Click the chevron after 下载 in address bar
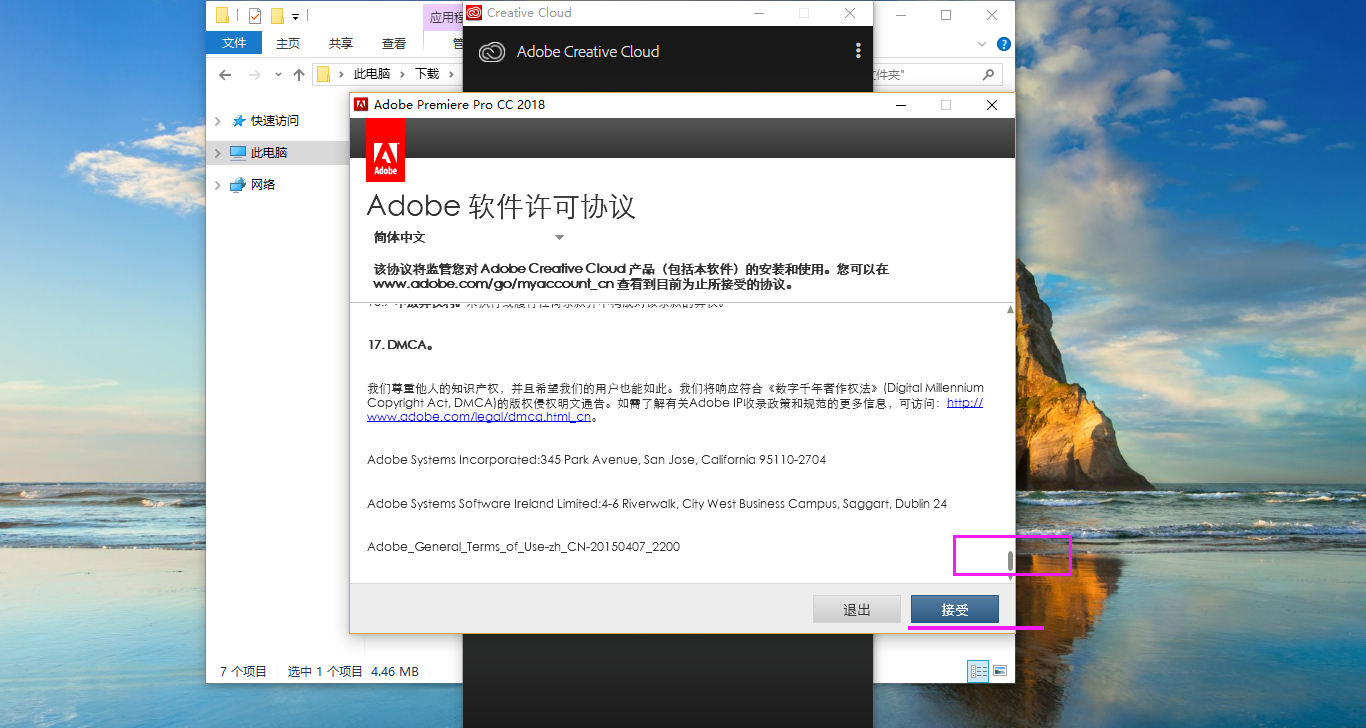1366x728 pixels. coord(450,74)
